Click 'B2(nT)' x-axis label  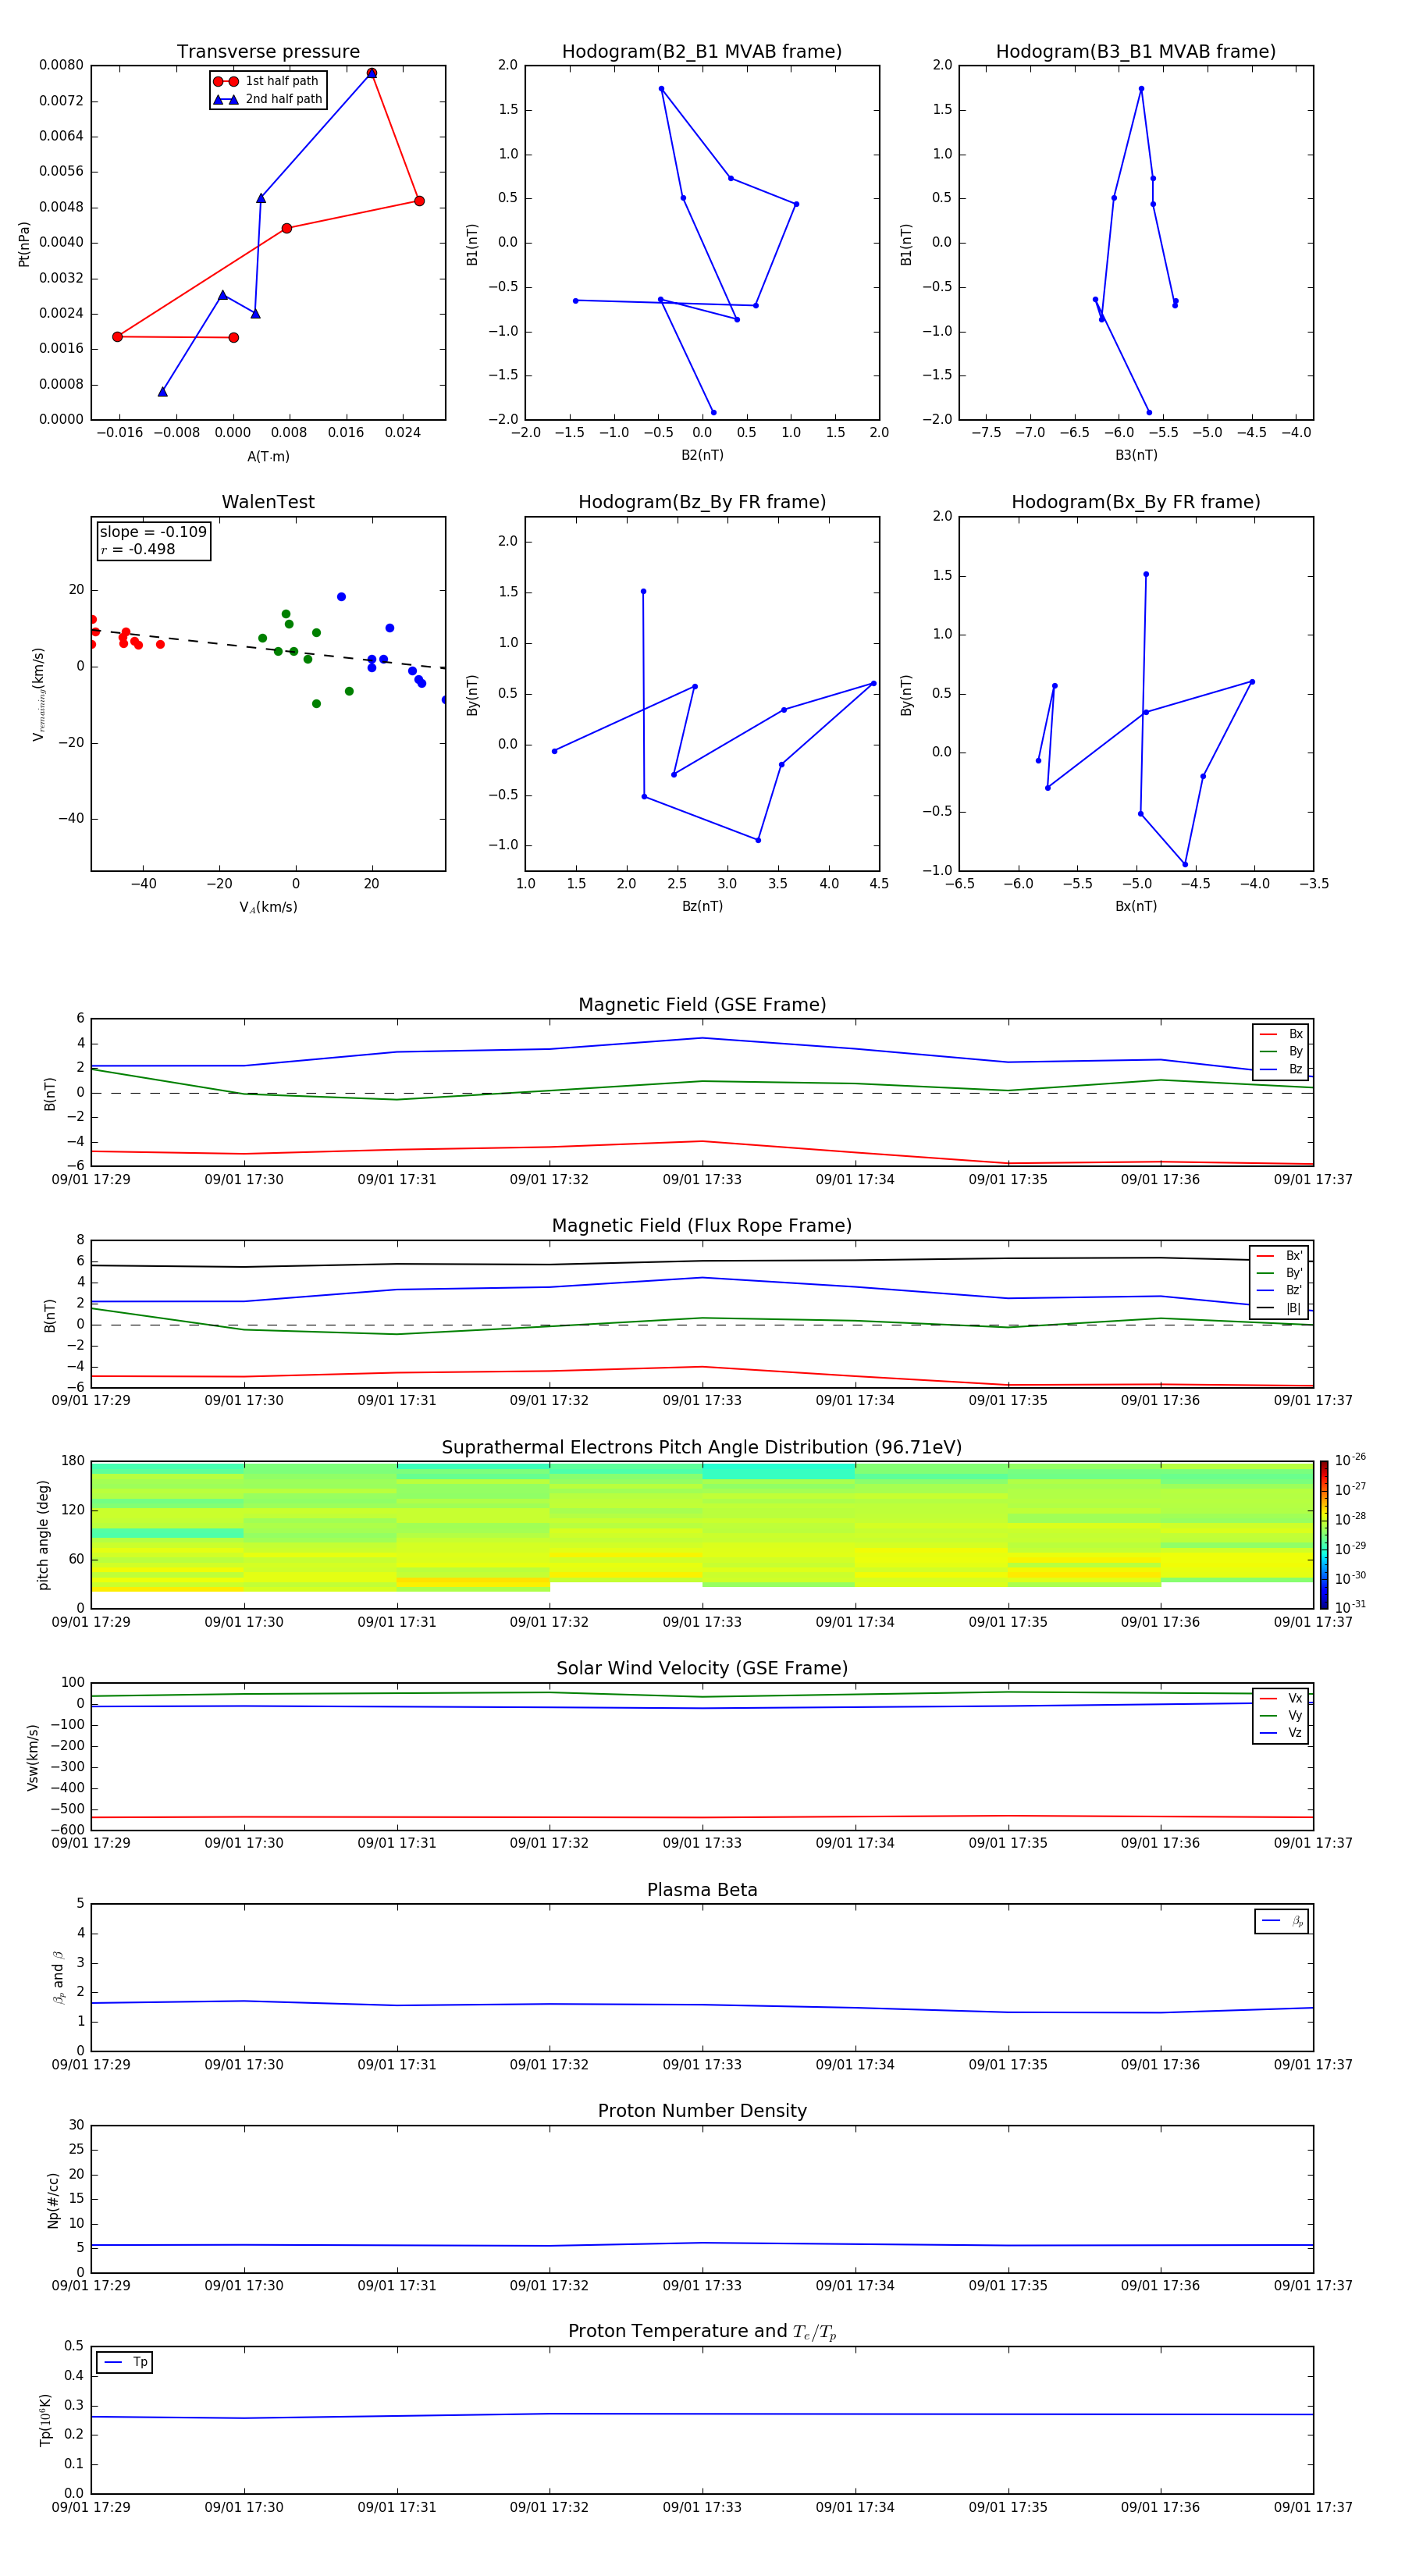point(702,455)
